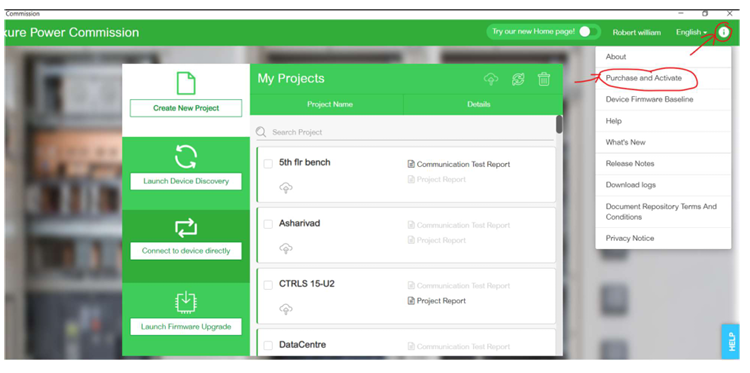Click the Connect to device directly button
750x373 pixels.
click(186, 251)
